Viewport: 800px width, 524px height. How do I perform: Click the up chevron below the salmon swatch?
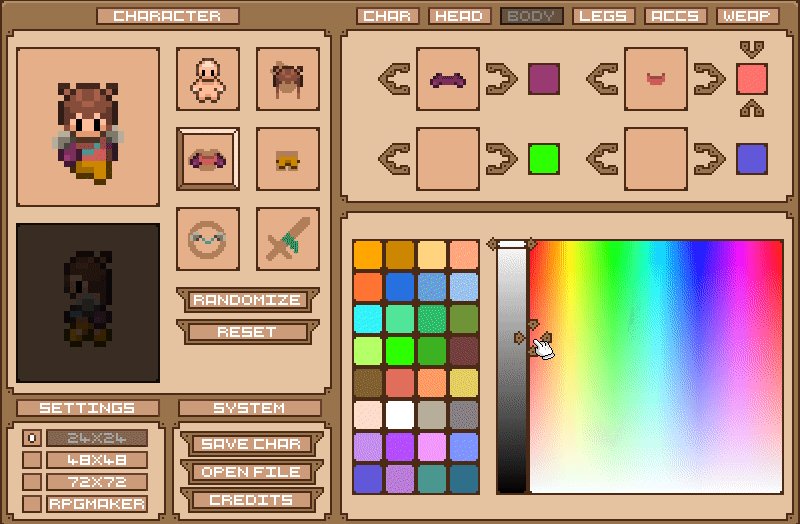pyautogui.click(x=752, y=108)
